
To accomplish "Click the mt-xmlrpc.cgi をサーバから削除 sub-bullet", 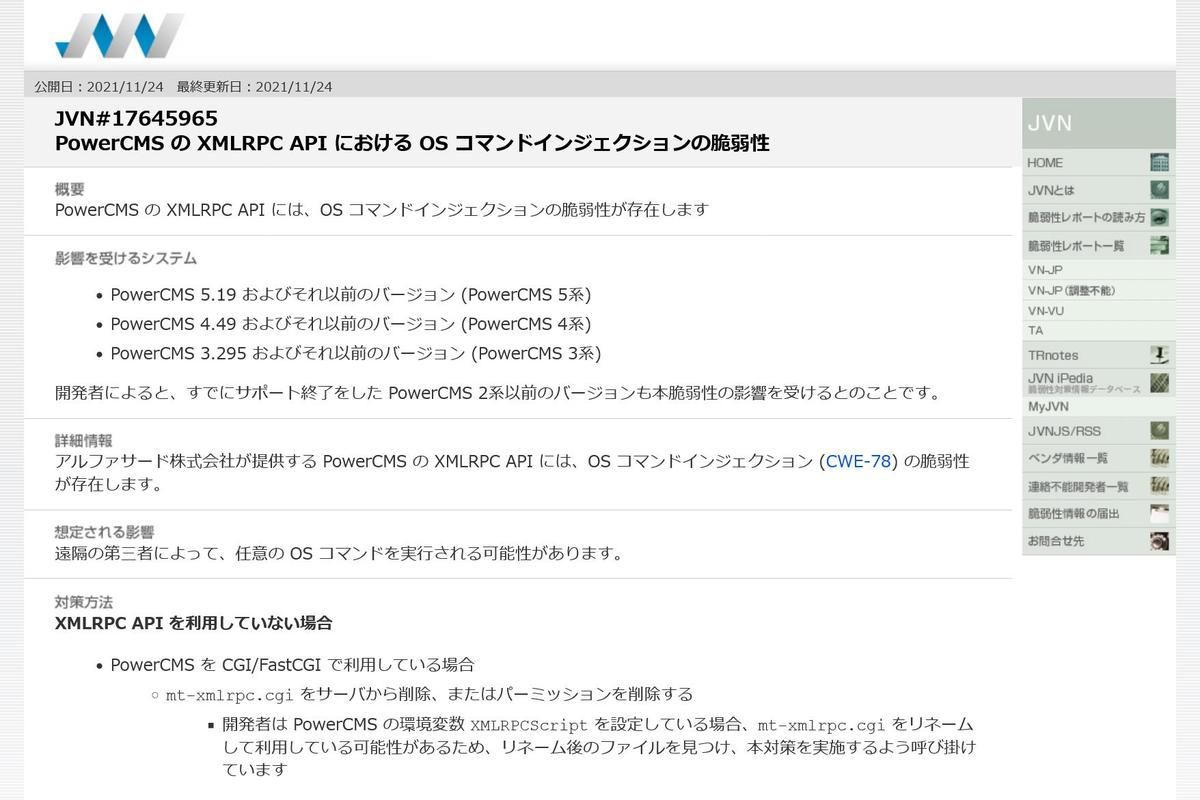I will tap(429, 694).
